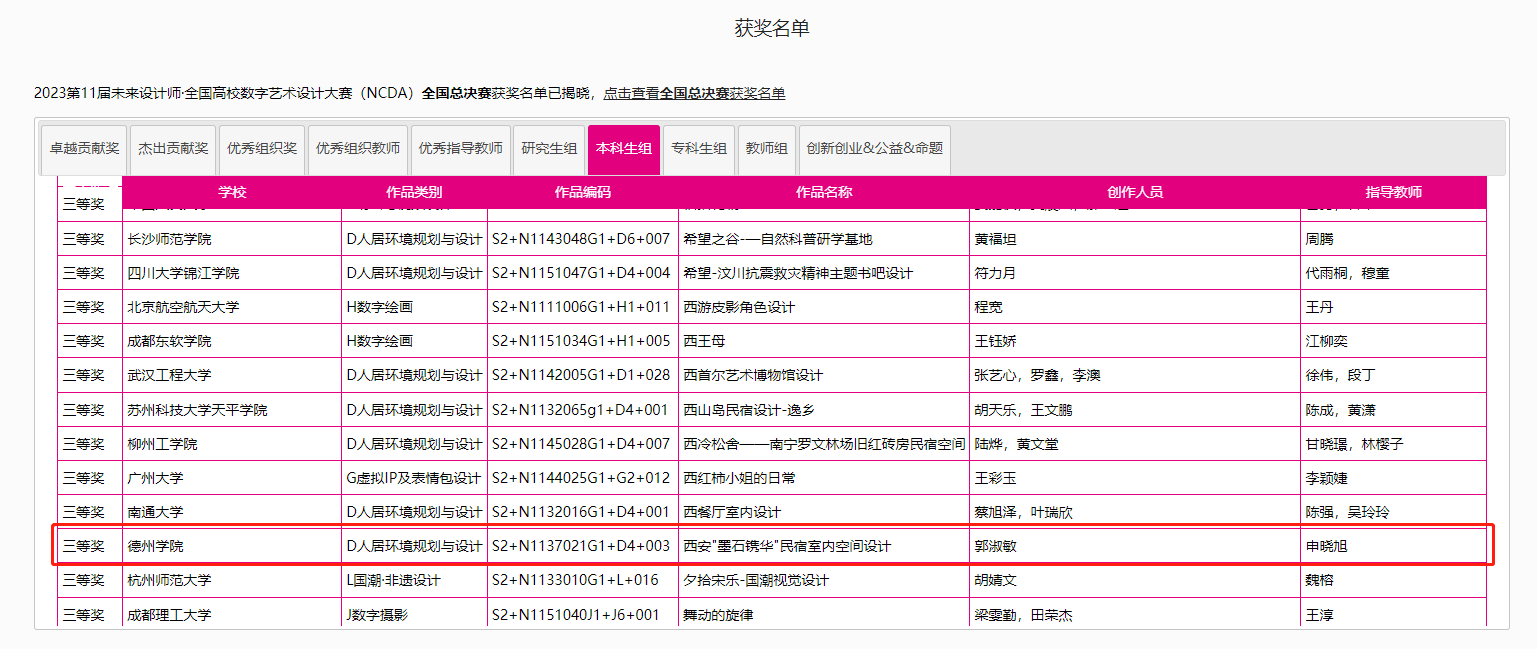Select the 德州学院 school cell
Image resolution: width=1537 pixels, height=649 pixels.
pos(155,546)
